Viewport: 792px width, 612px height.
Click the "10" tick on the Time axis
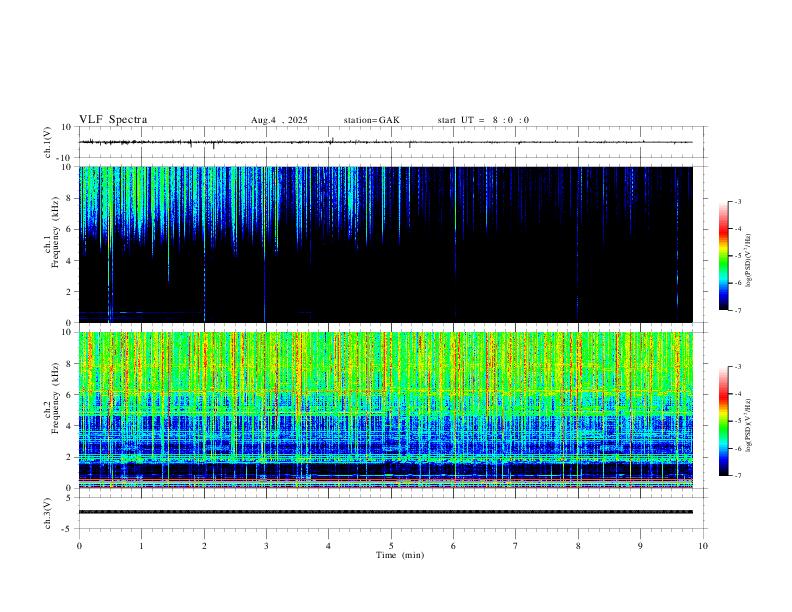click(703, 546)
